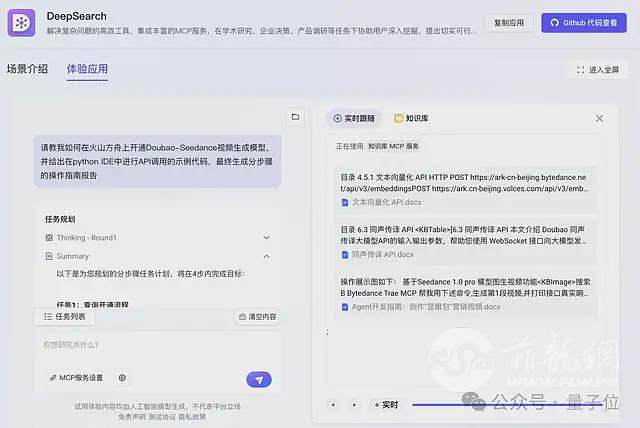Click the DeepSearch app logo icon
640x428 pixels.
(x=21, y=23)
